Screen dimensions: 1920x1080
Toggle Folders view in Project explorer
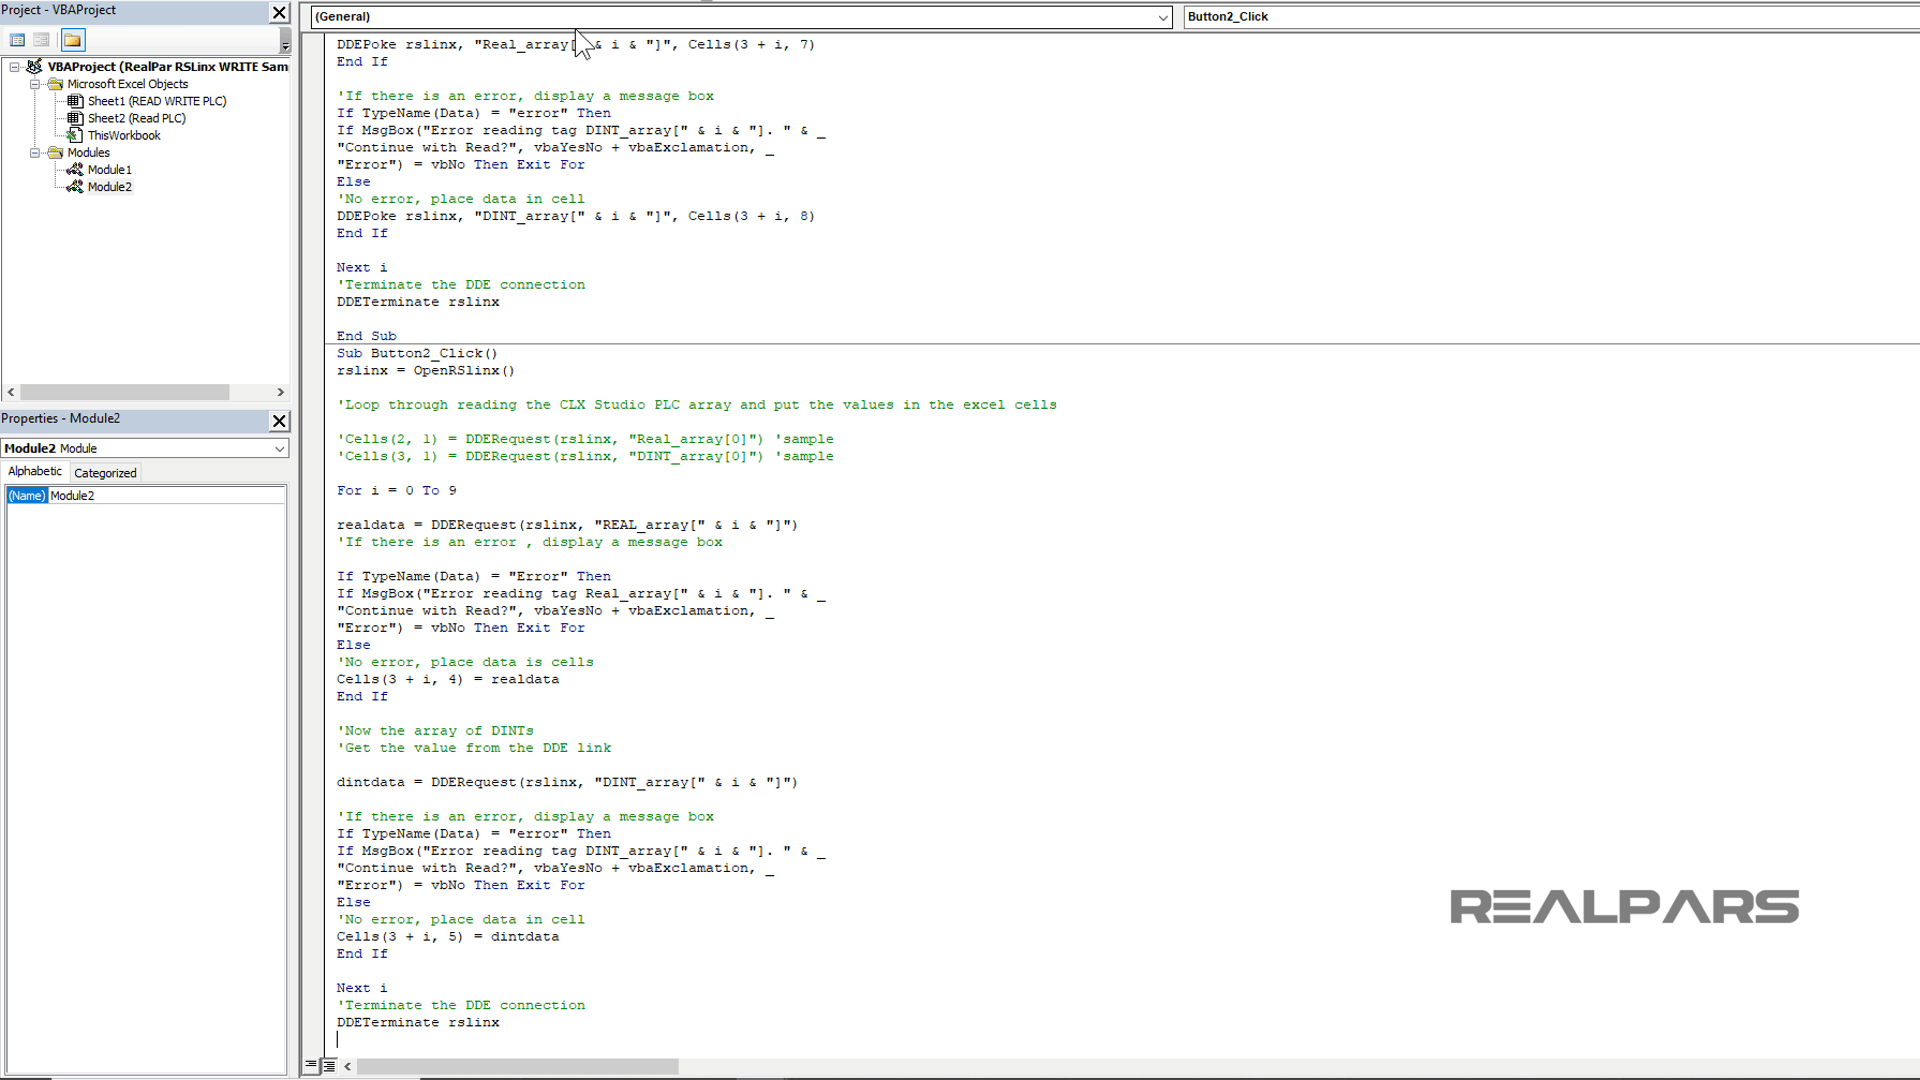pyautogui.click(x=72, y=40)
